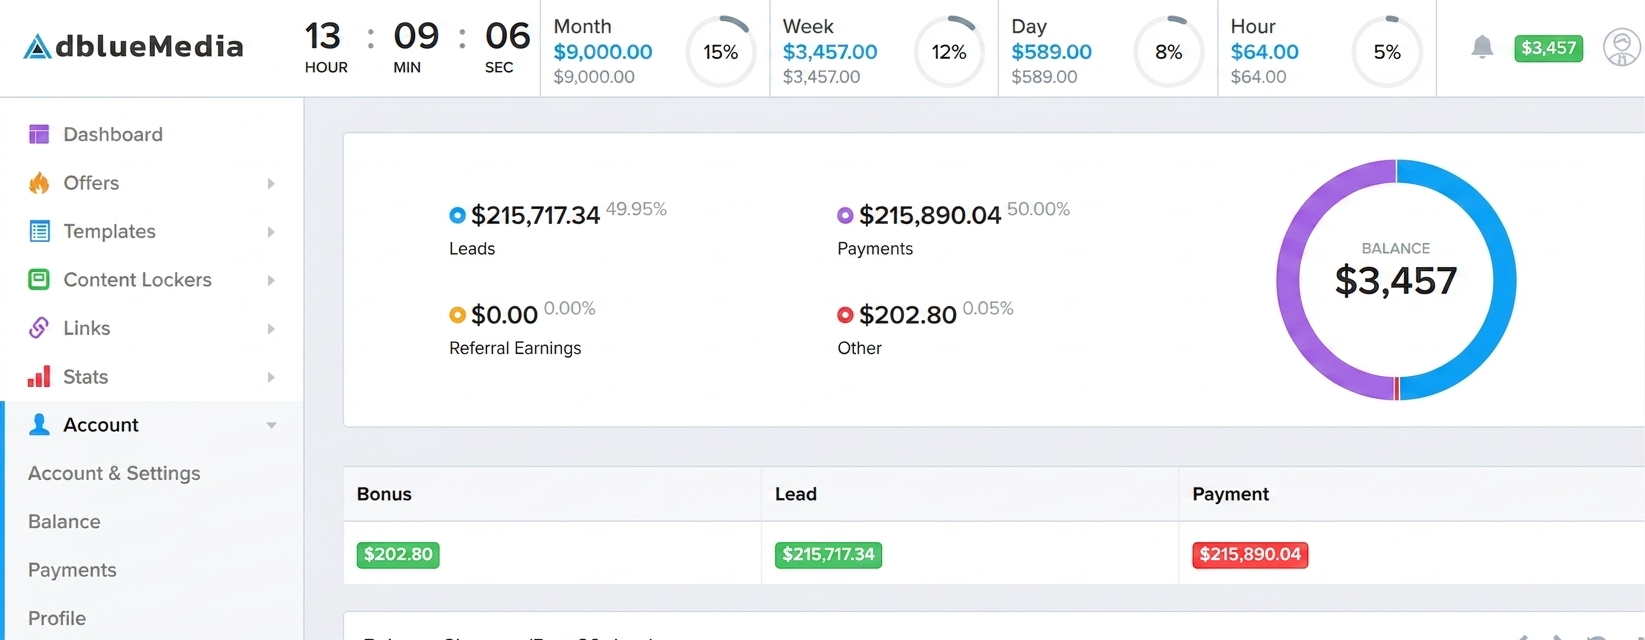Click the Day $589.00 earnings value

1051,52
